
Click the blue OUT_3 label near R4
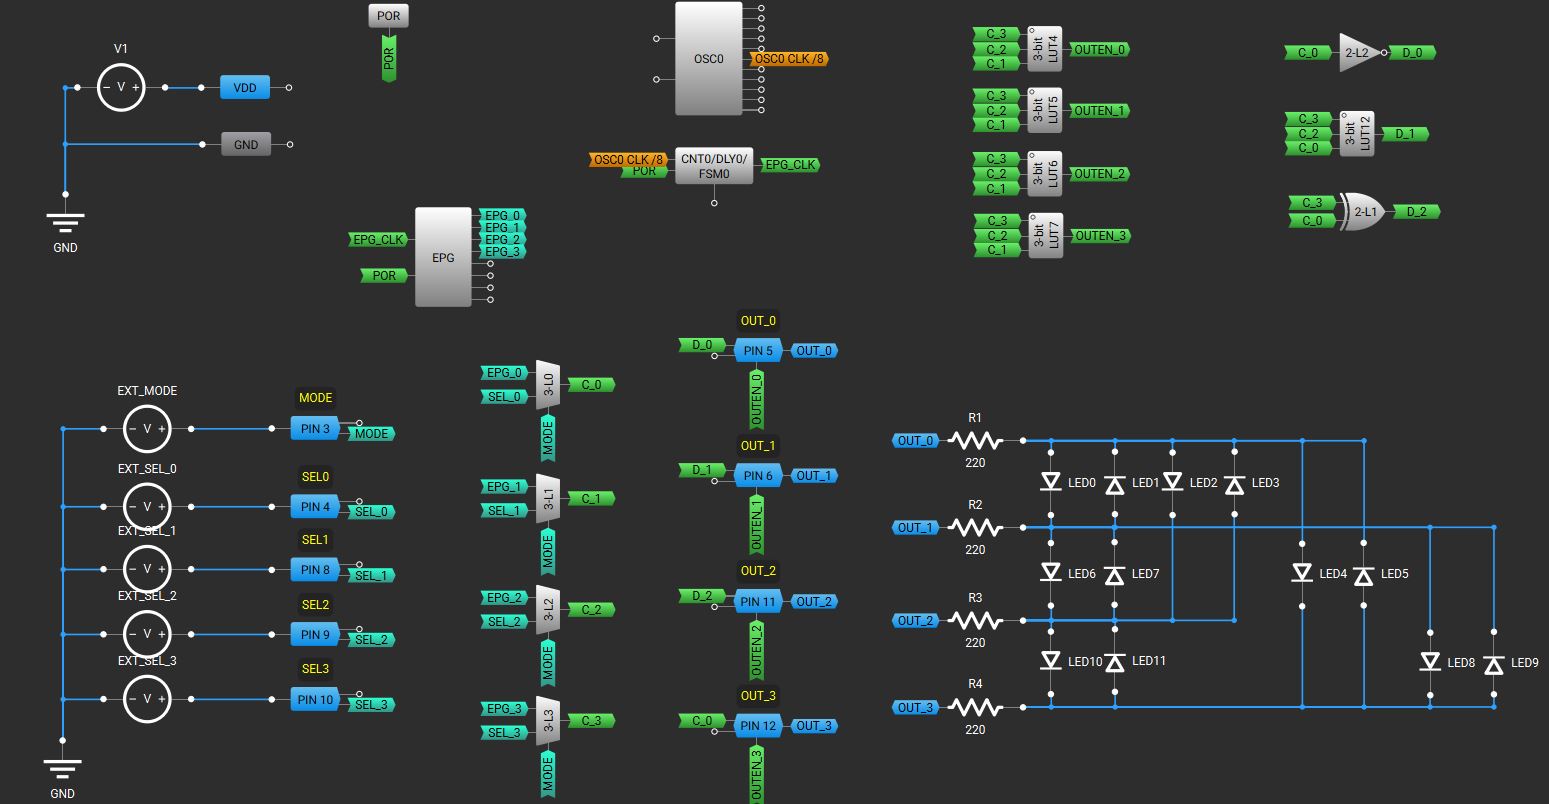(x=915, y=708)
